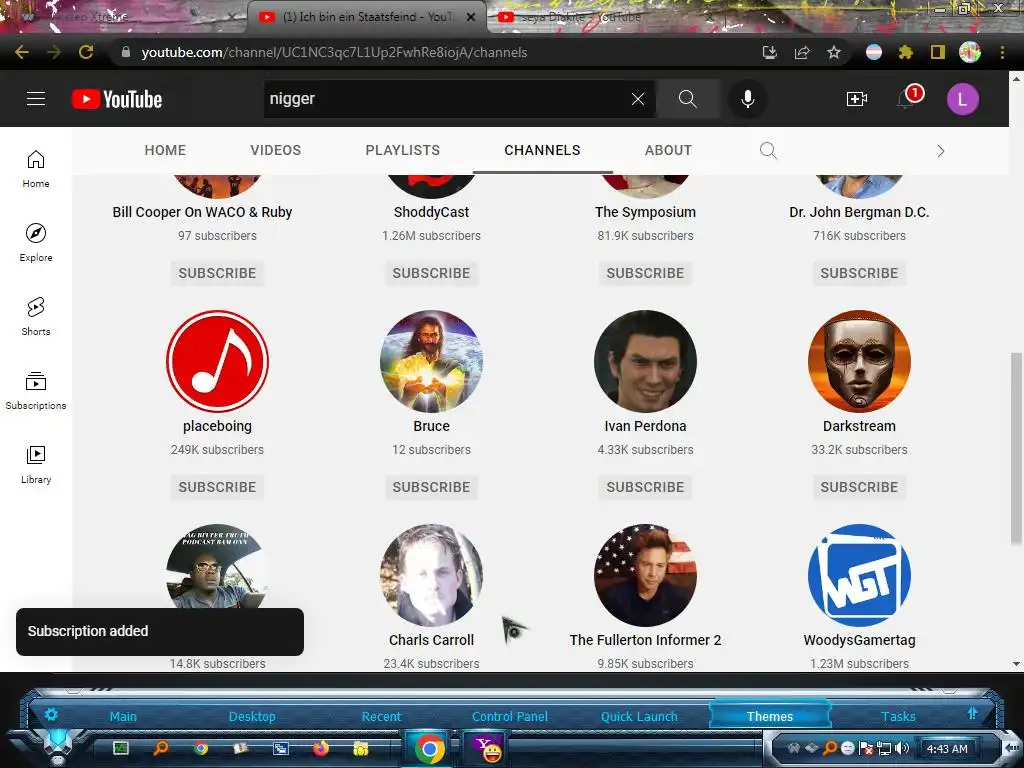
Task: Subscribe to Dr. John Bergman D.C.
Action: [859, 273]
